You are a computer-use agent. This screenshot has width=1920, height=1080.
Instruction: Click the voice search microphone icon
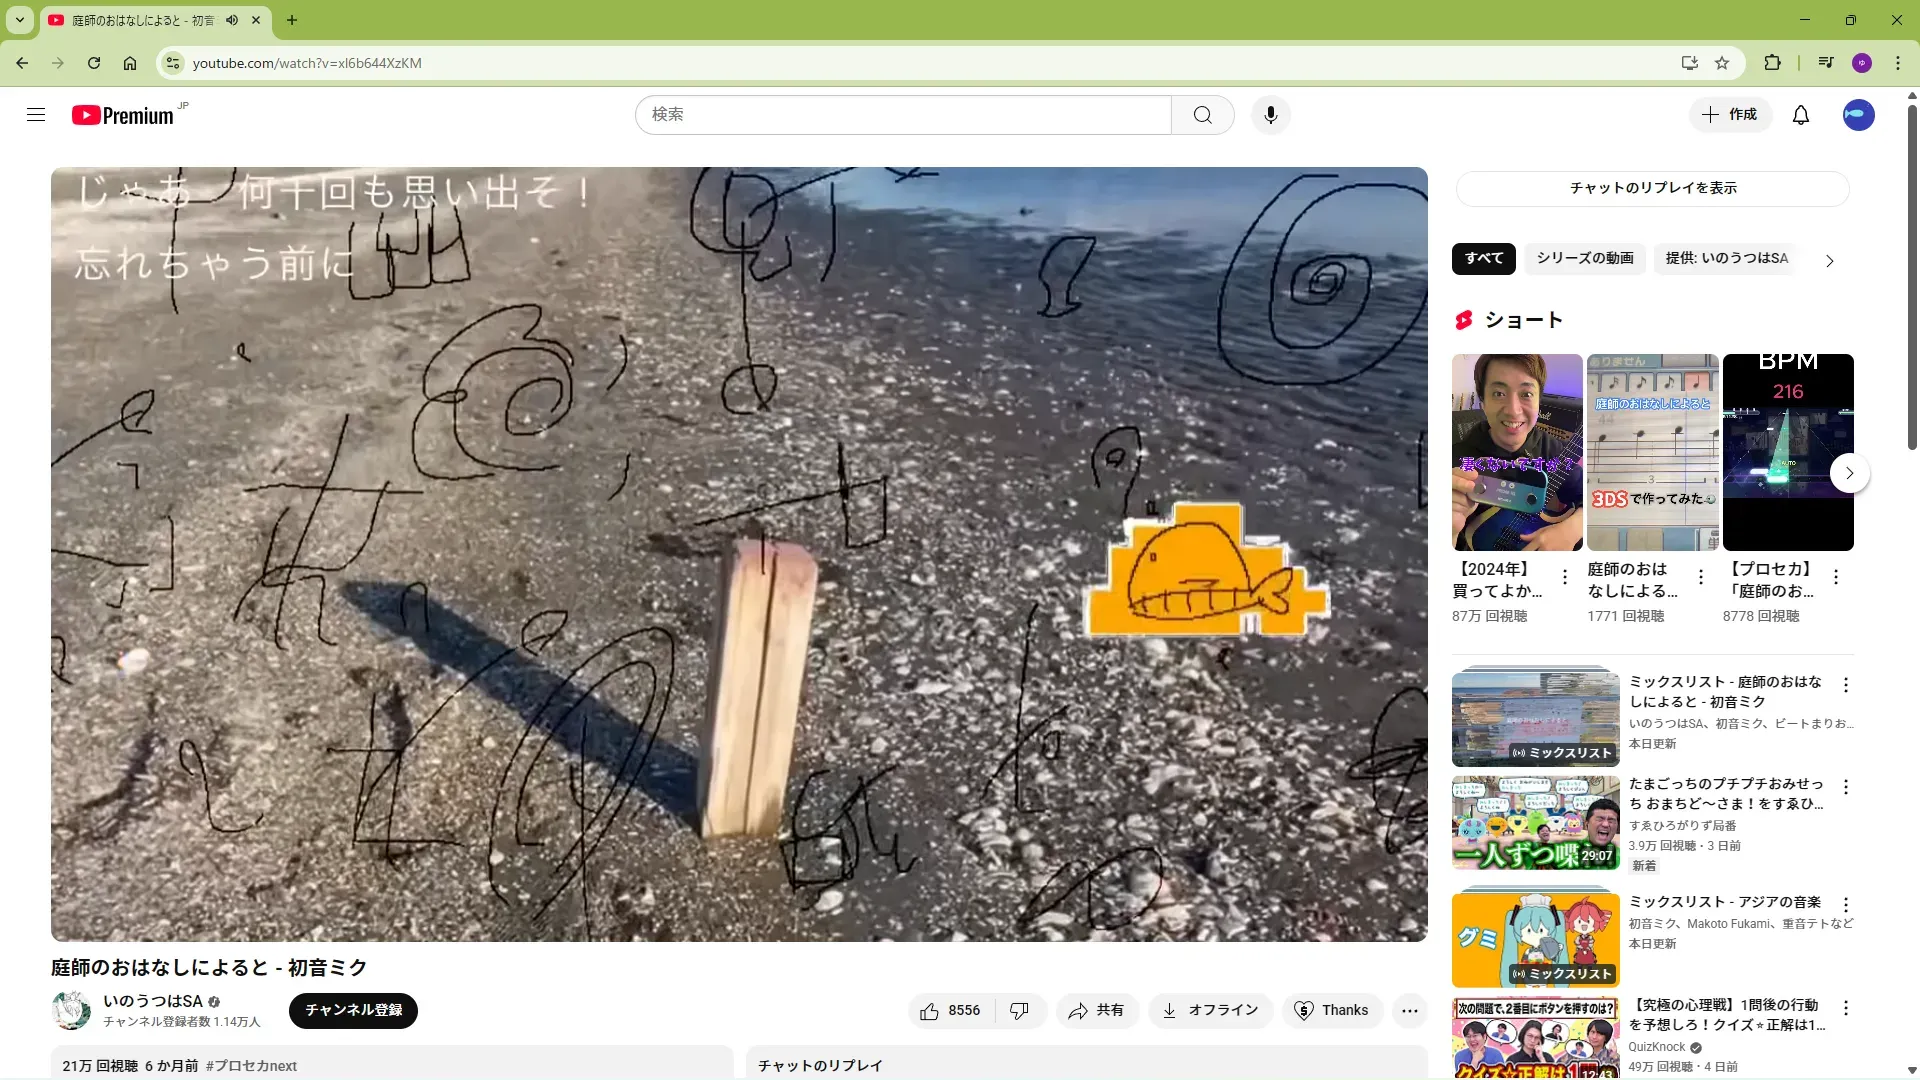[1270, 115]
